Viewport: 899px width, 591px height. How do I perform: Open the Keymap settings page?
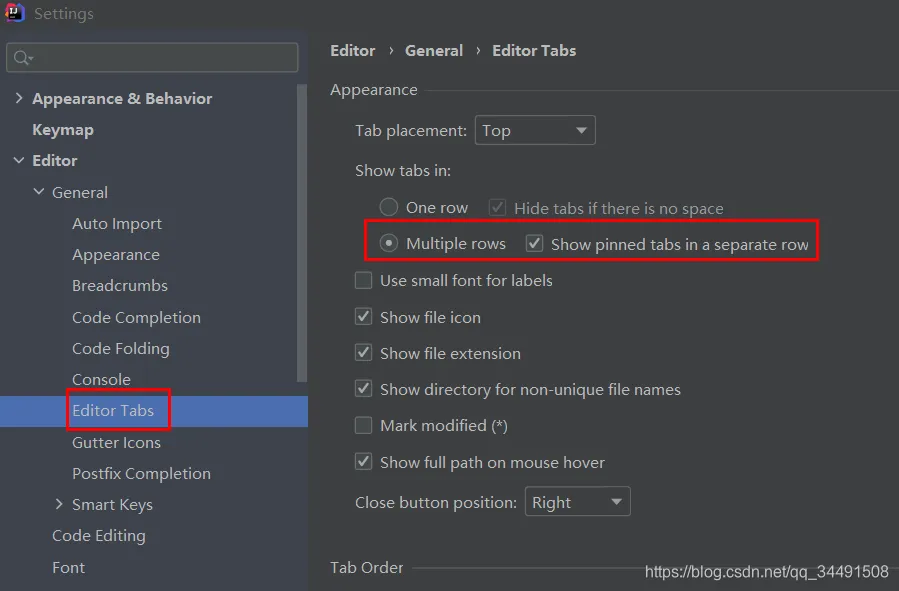[x=63, y=130]
